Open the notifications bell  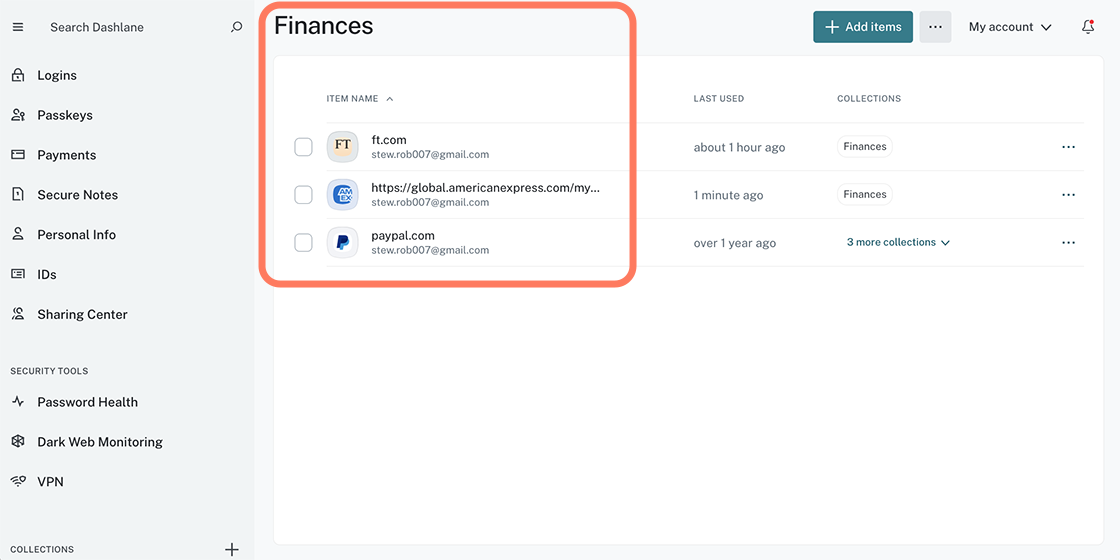tap(1088, 27)
